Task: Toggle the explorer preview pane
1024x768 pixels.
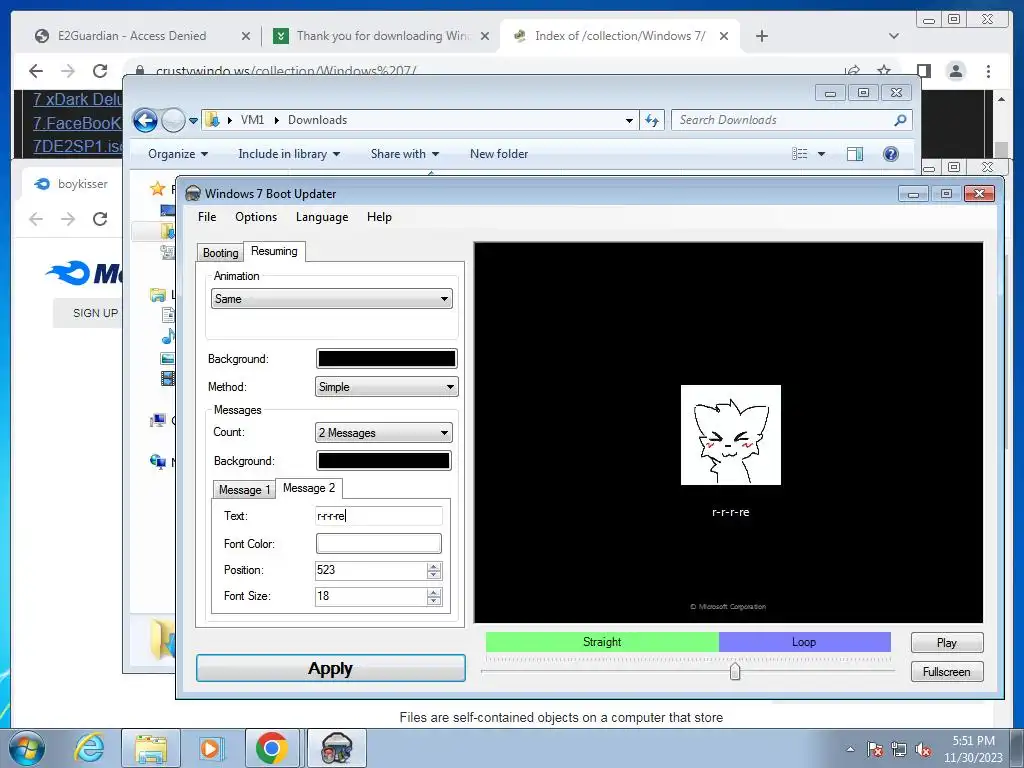Action: [855, 154]
